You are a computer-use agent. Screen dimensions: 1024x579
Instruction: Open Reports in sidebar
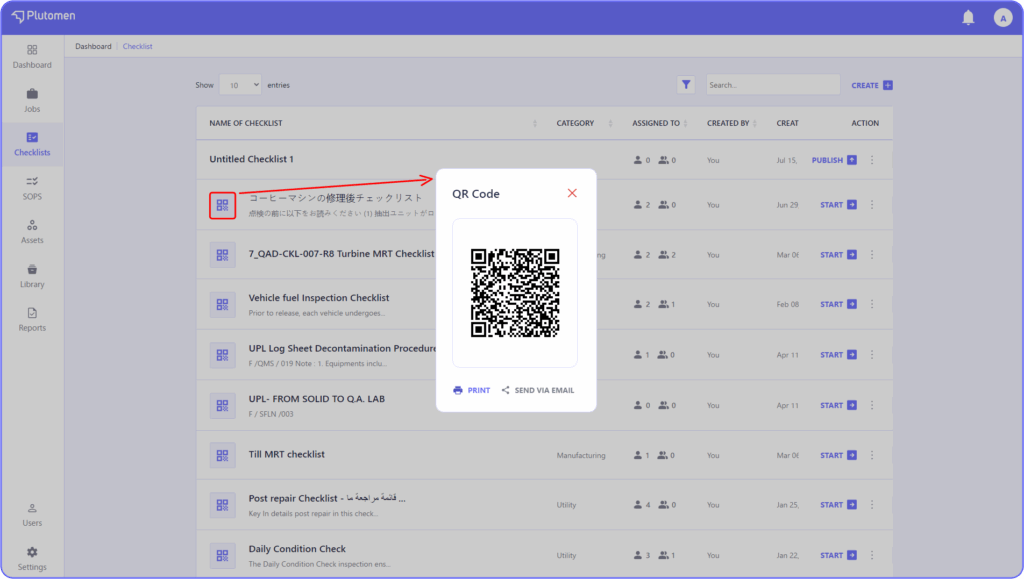coord(32,320)
